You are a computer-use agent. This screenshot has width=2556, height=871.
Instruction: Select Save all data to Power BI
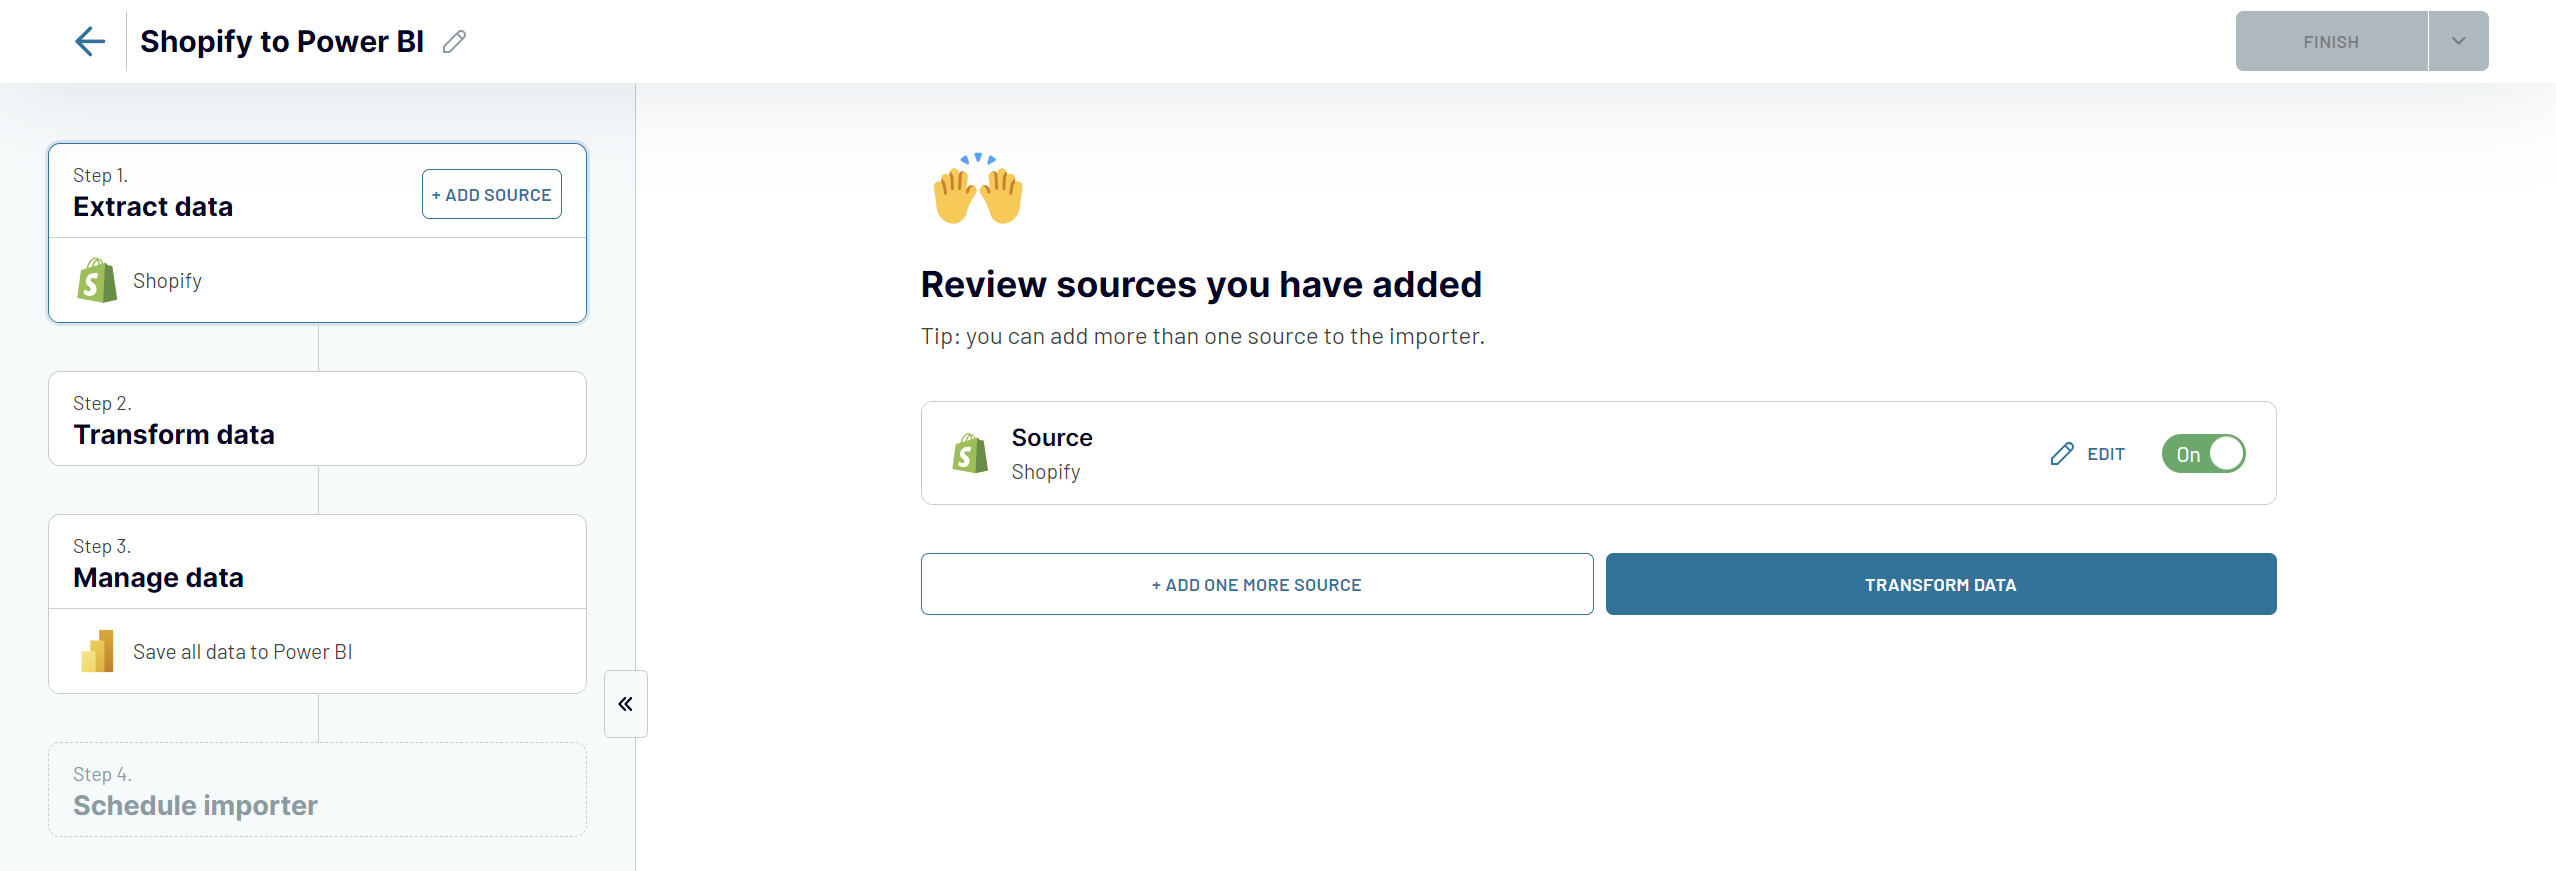point(317,651)
